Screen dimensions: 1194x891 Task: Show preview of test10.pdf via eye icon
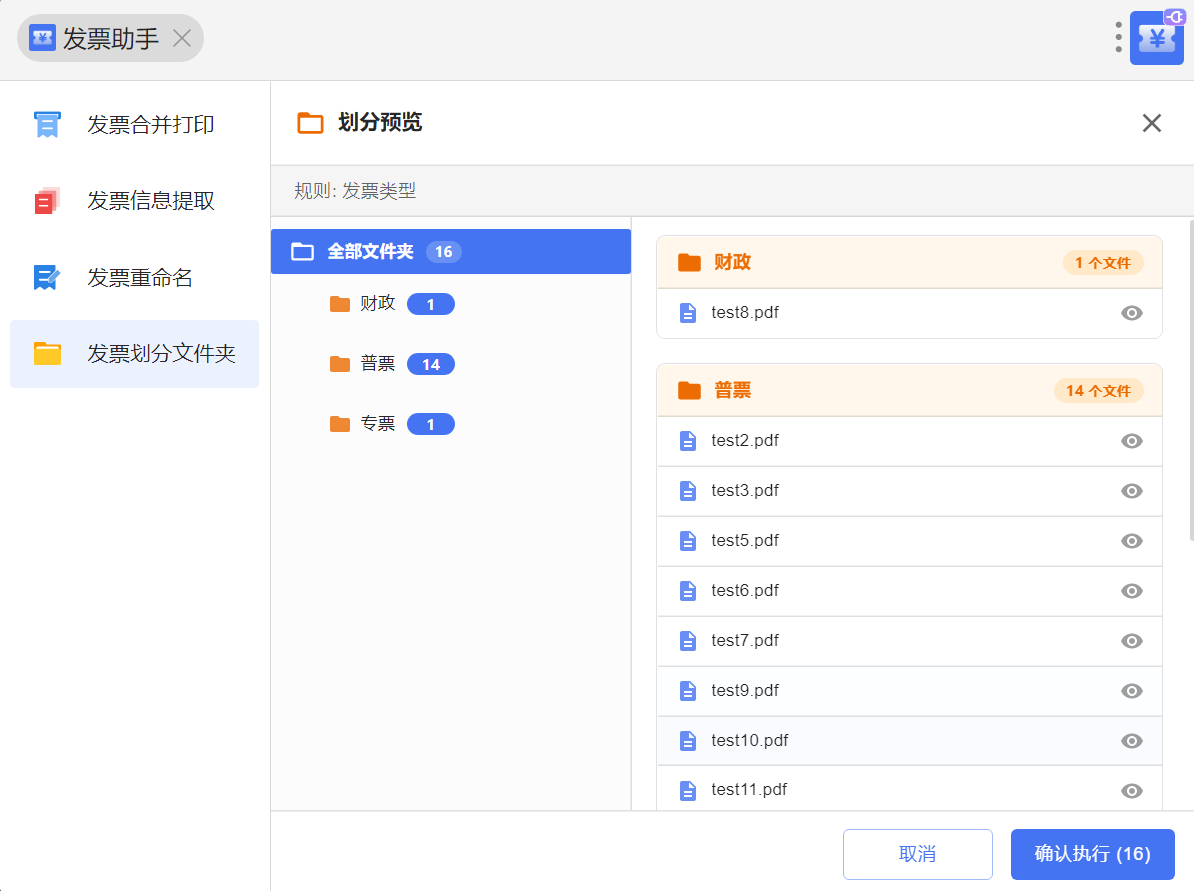point(1131,741)
